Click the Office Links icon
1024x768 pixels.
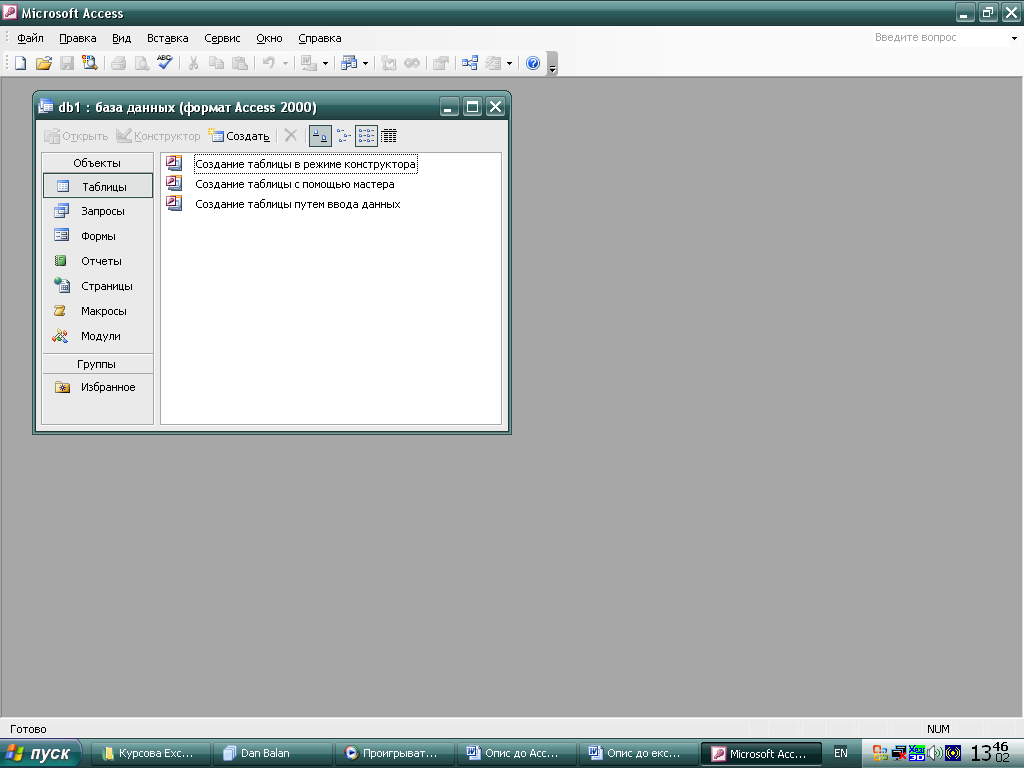(x=309, y=63)
